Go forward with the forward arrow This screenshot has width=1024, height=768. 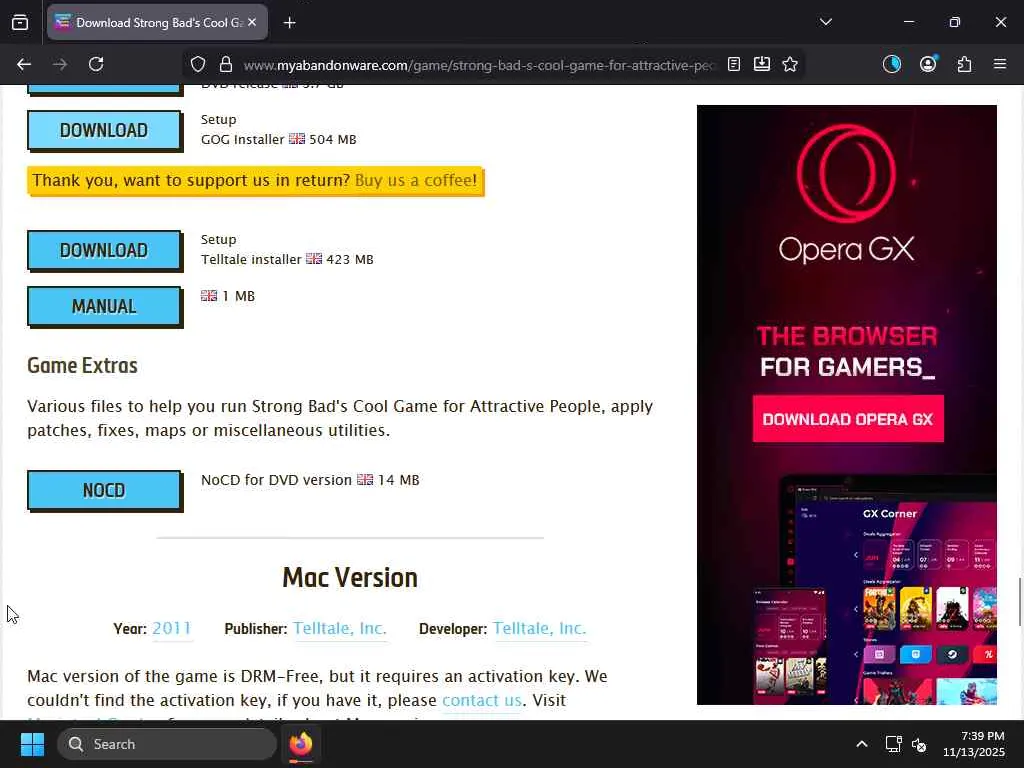60,64
